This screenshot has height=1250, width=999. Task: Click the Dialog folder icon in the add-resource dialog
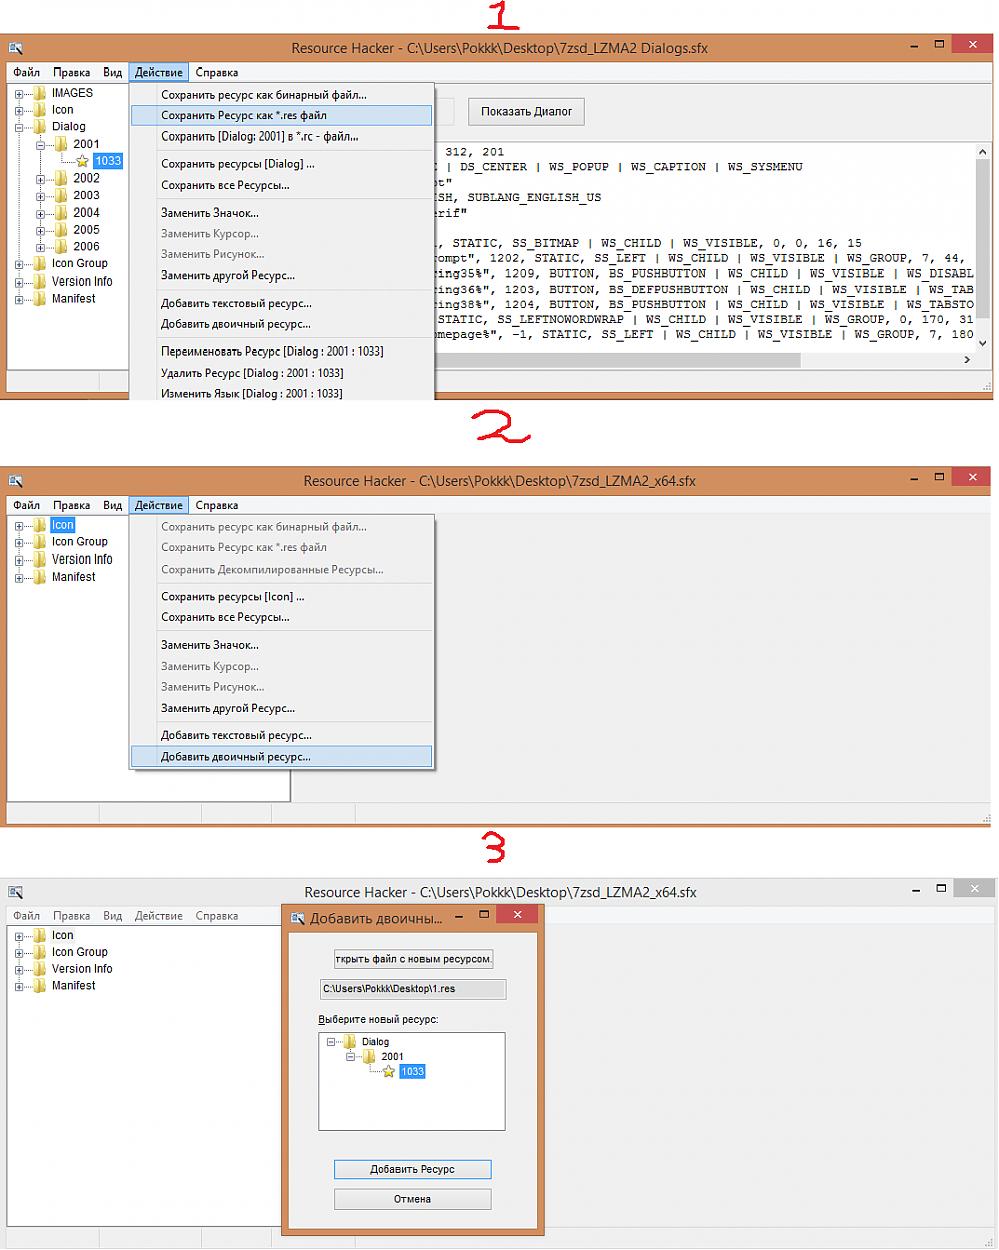(350, 1042)
